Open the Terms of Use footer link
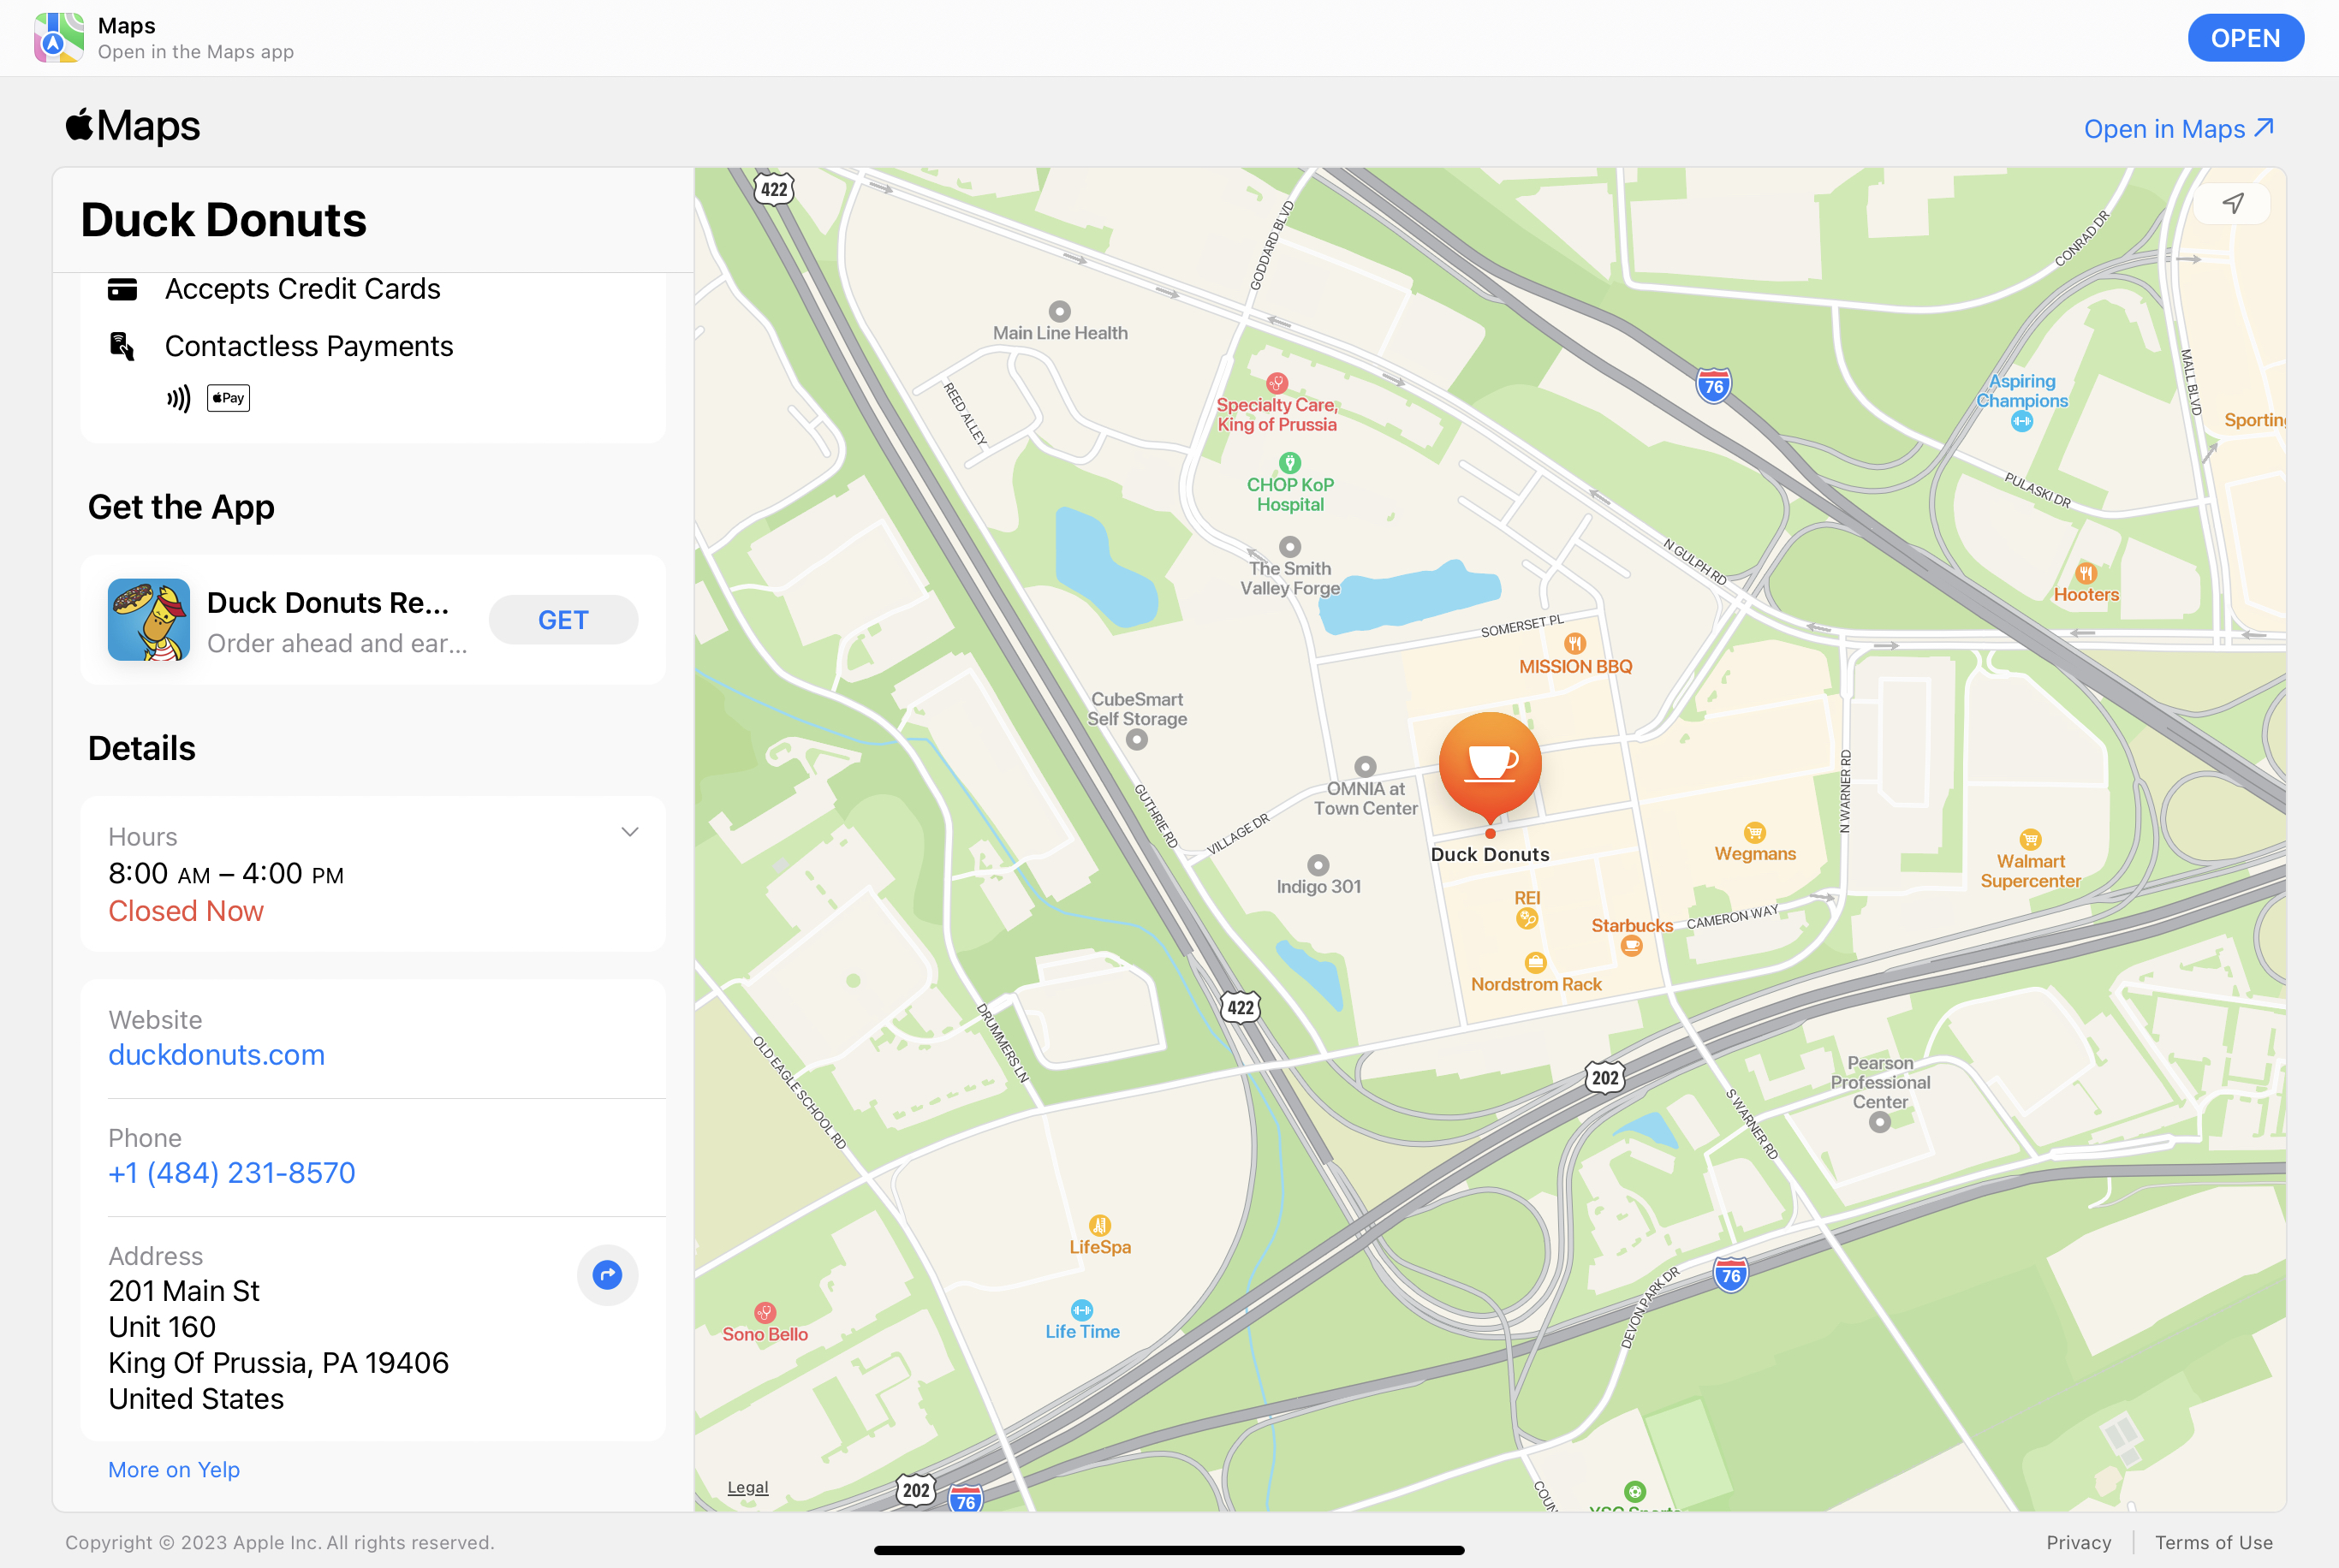2339x1568 pixels. click(2214, 1542)
